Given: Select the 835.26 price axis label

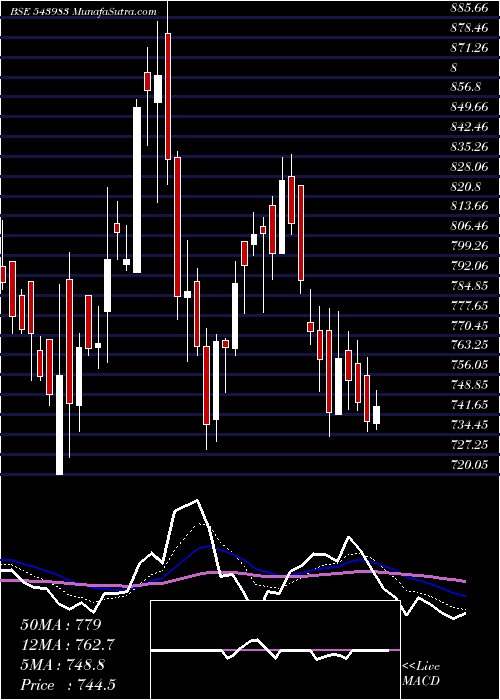Looking at the screenshot, I should pos(470,146).
